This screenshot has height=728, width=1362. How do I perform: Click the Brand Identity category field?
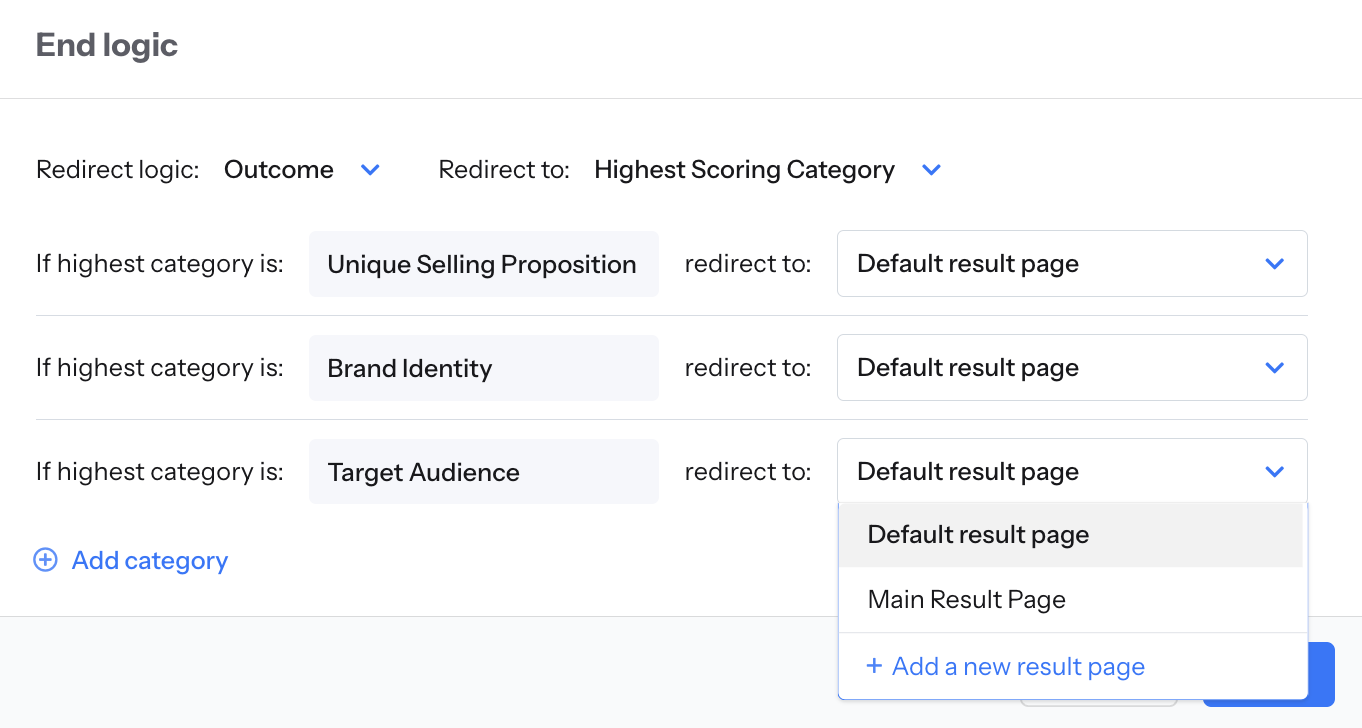click(x=483, y=368)
